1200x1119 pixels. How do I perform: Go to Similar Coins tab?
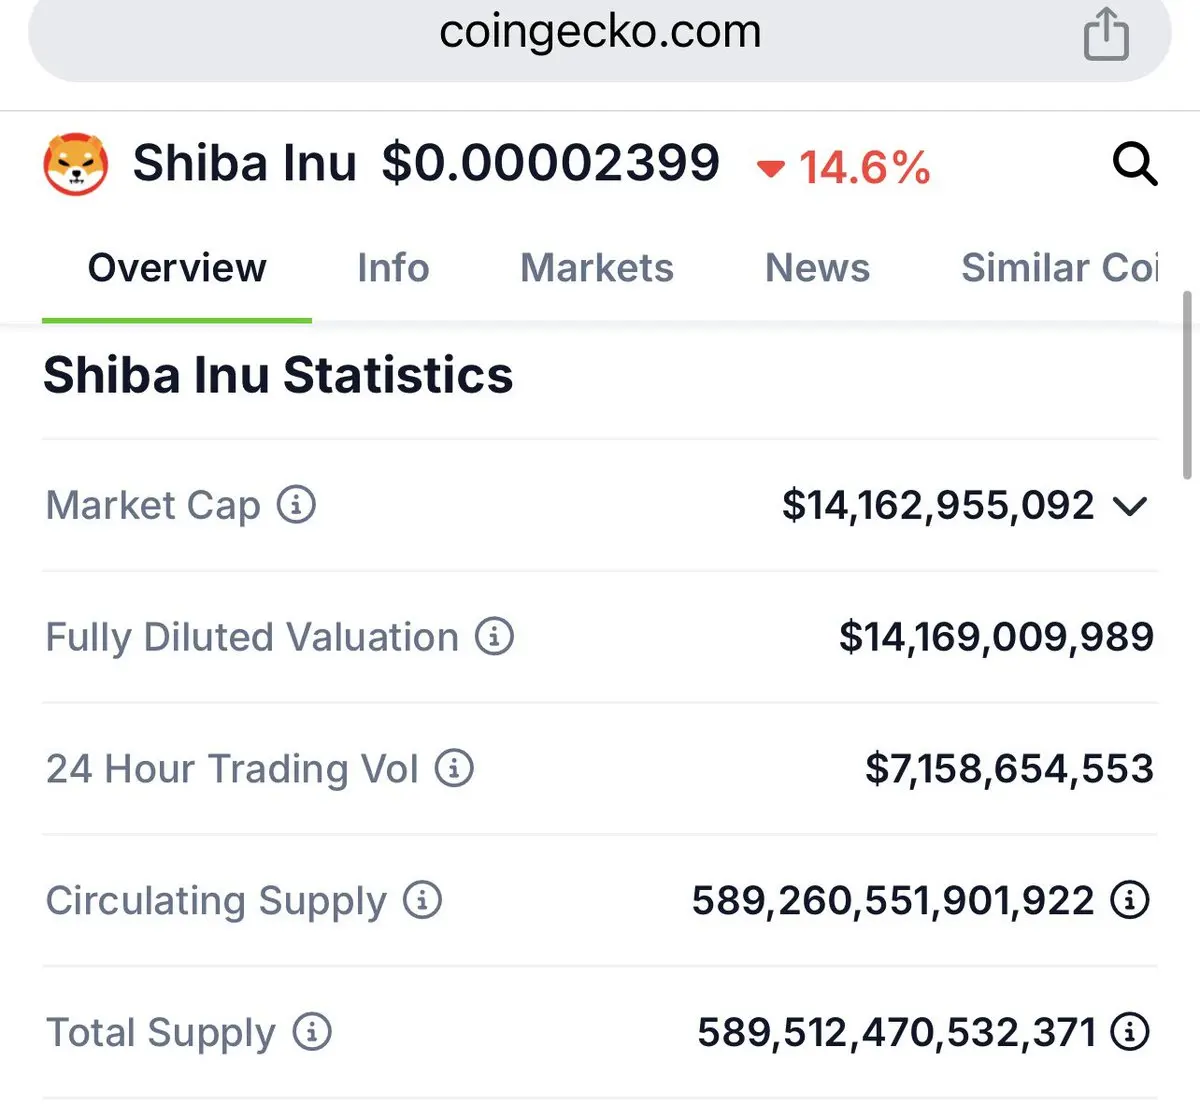click(x=1060, y=268)
